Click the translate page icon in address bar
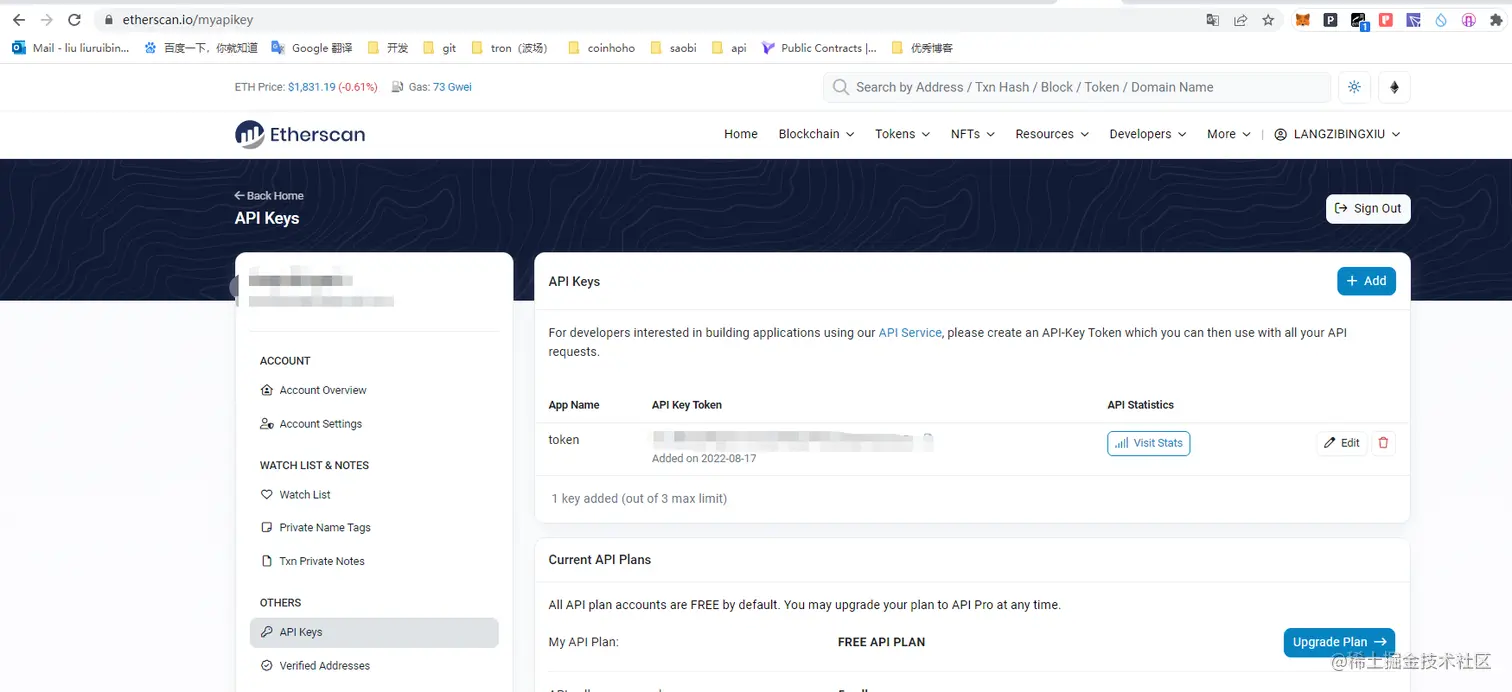Image resolution: width=1512 pixels, height=692 pixels. (x=1212, y=19)
